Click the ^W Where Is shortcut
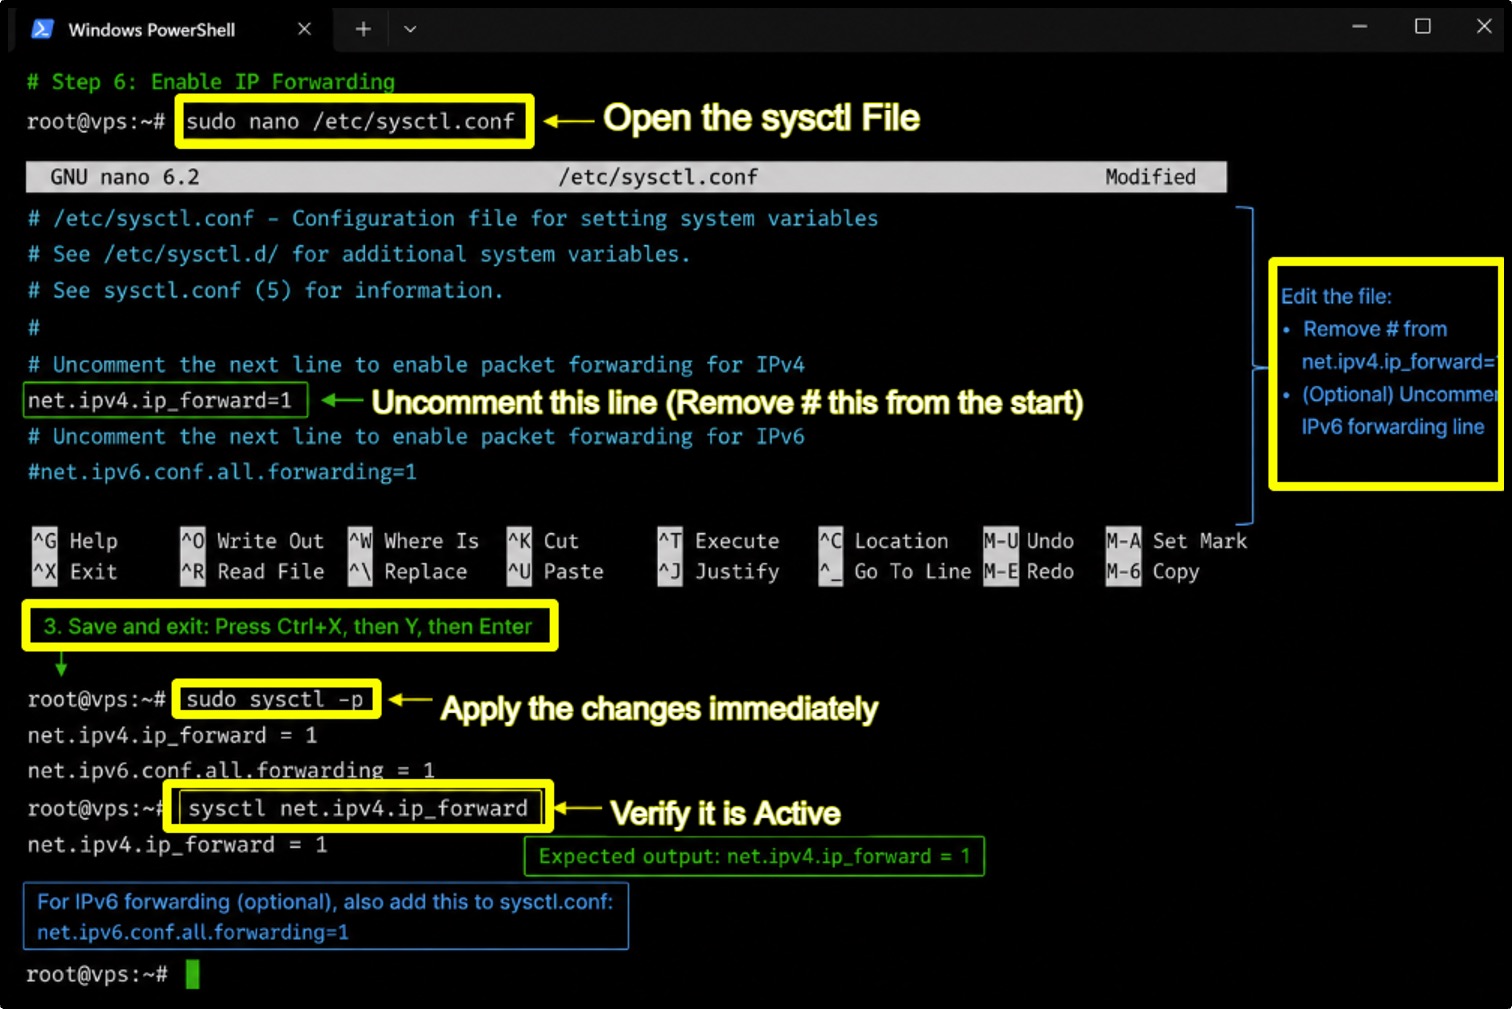This screenshot has height=1010, width=1512. coord(414,541)
